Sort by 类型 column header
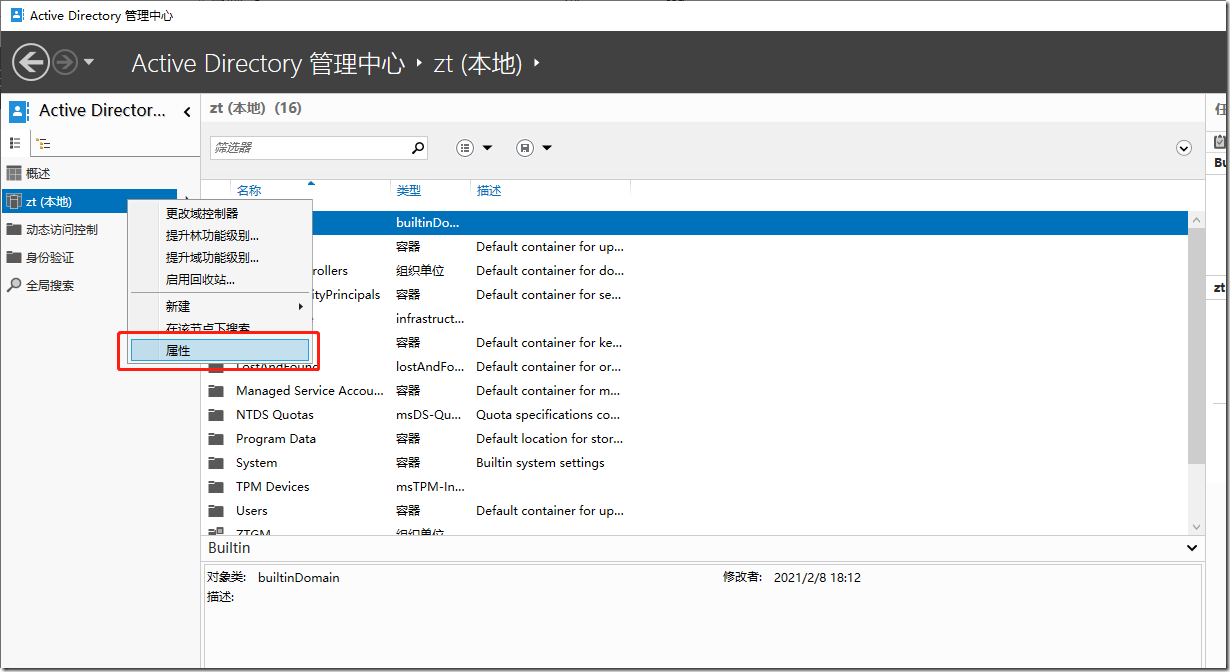 (x=409, y=191)
